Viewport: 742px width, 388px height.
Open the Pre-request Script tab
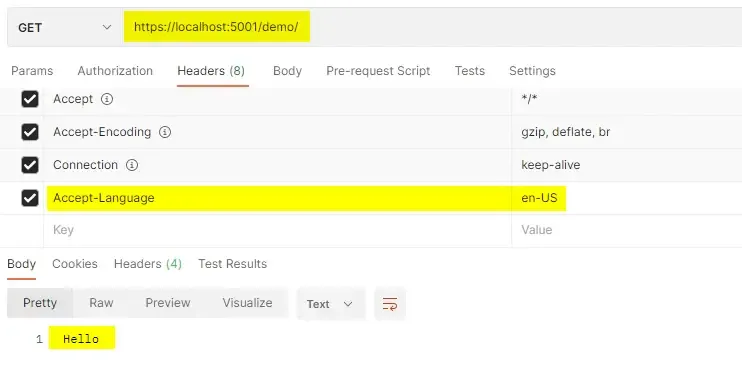point(378,71)
